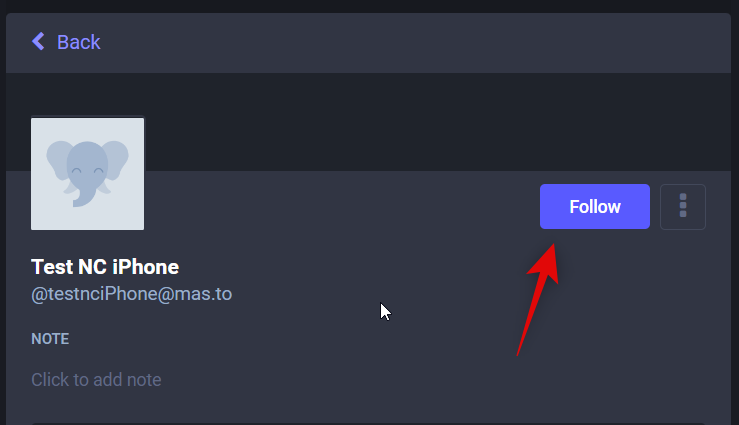
Task: Click the empty top bar right of Back
Action: [x=420, y=42]
